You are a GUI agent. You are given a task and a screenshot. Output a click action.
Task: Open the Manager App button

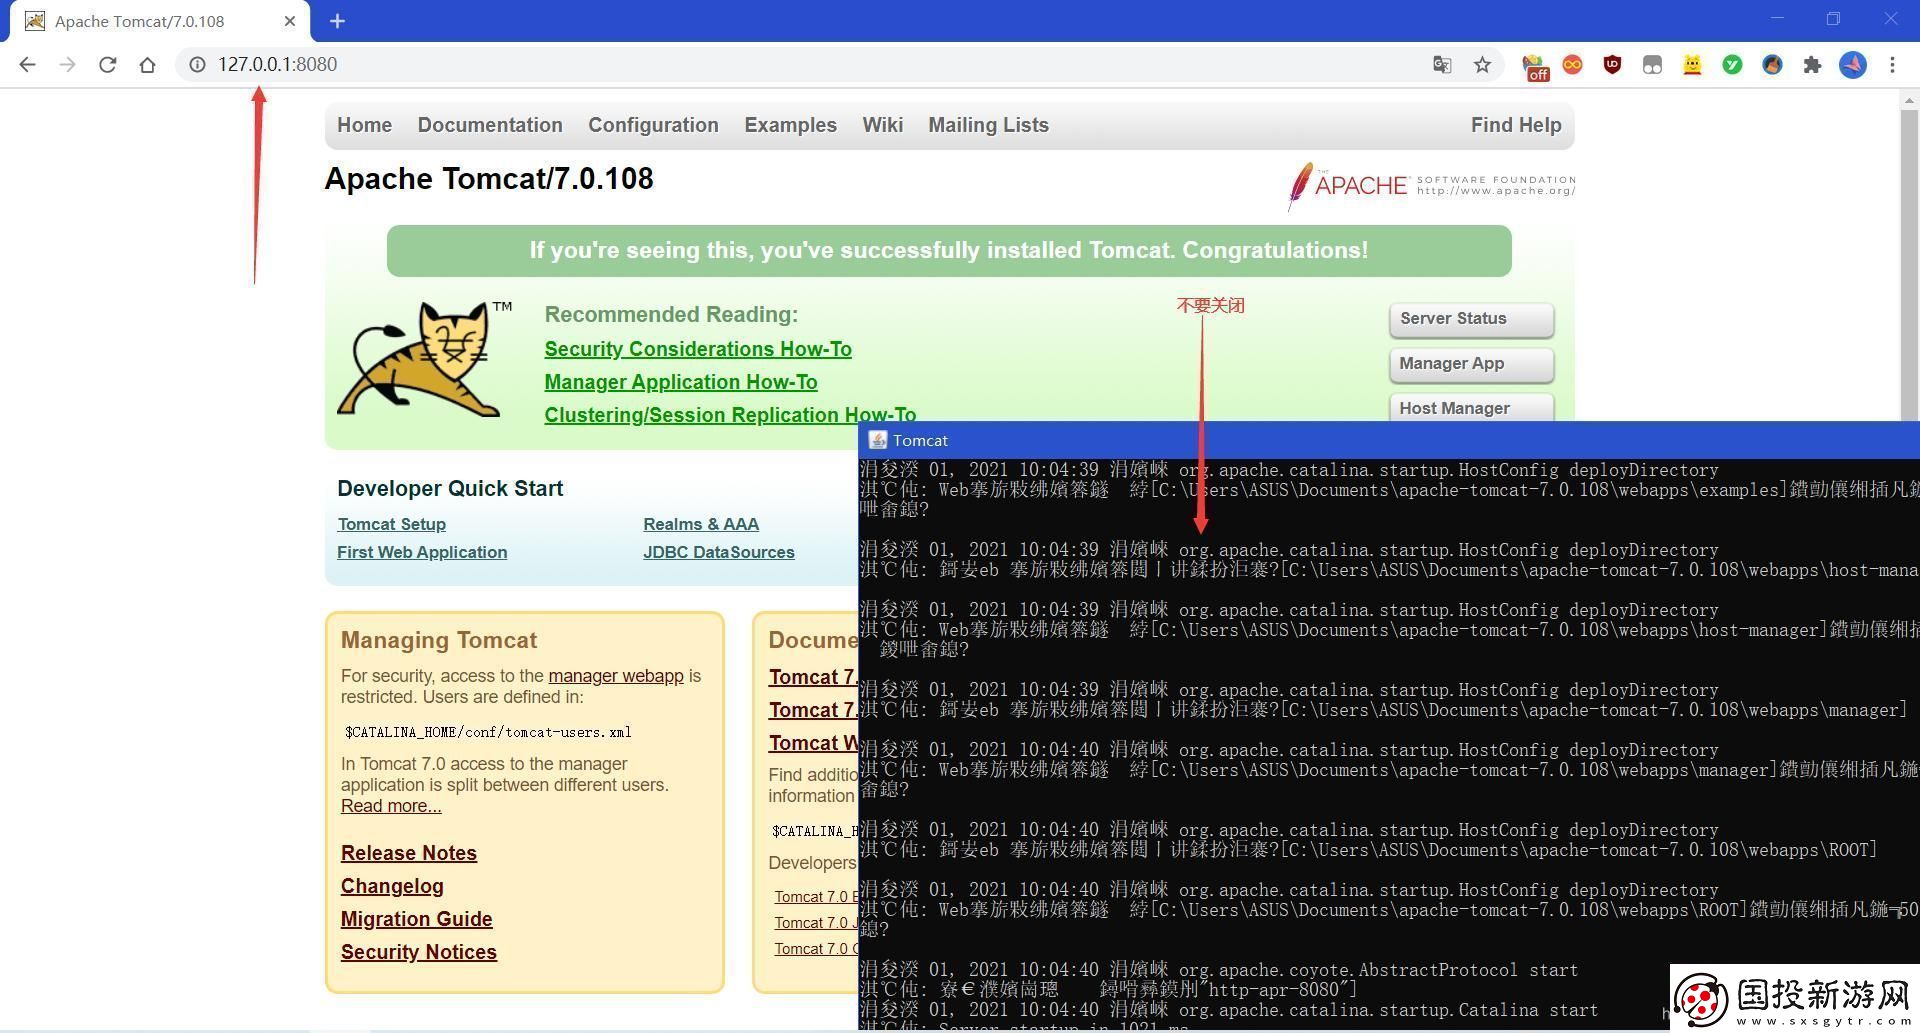click(1470, 364)
